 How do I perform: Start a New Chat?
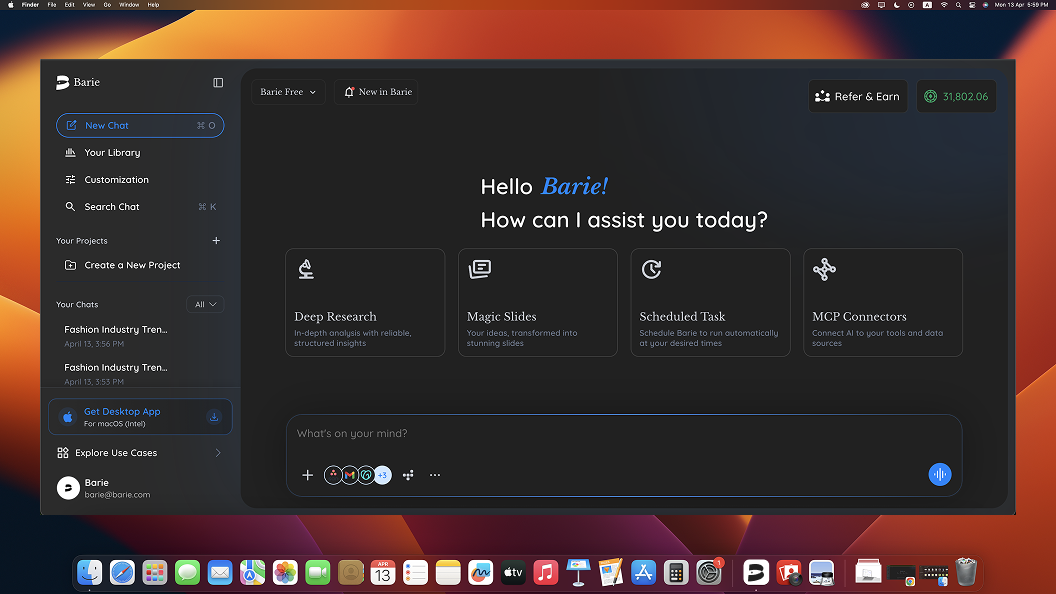(x=140, y=126)
